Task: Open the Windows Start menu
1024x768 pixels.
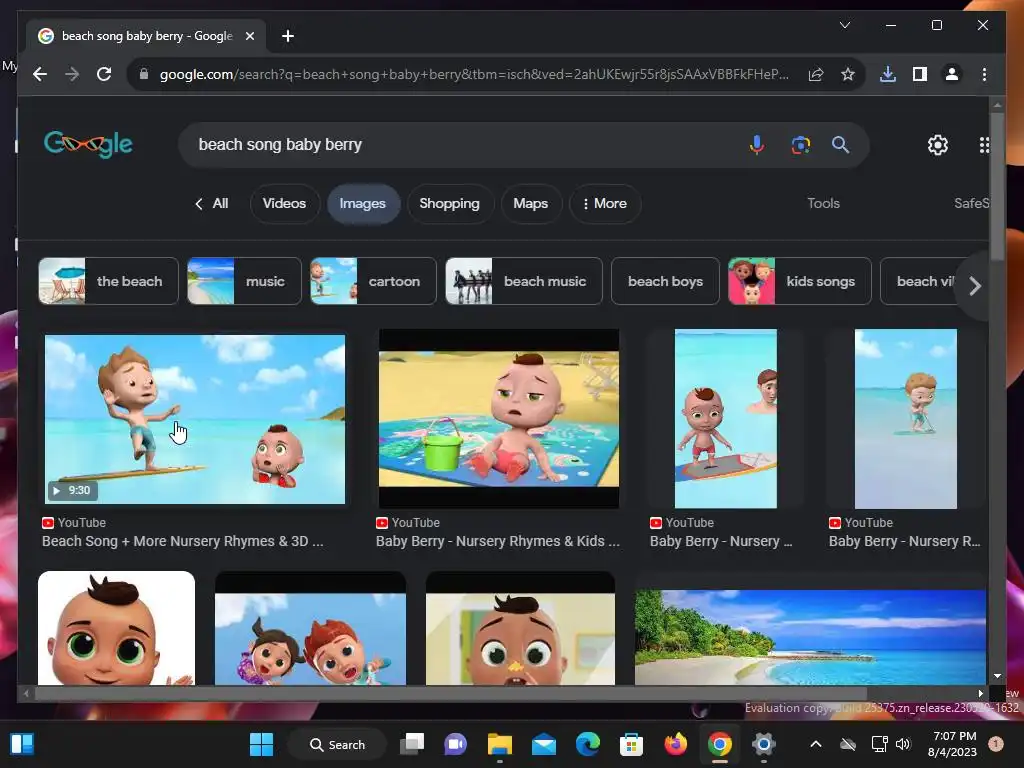Action: click(x=261, y=744)
